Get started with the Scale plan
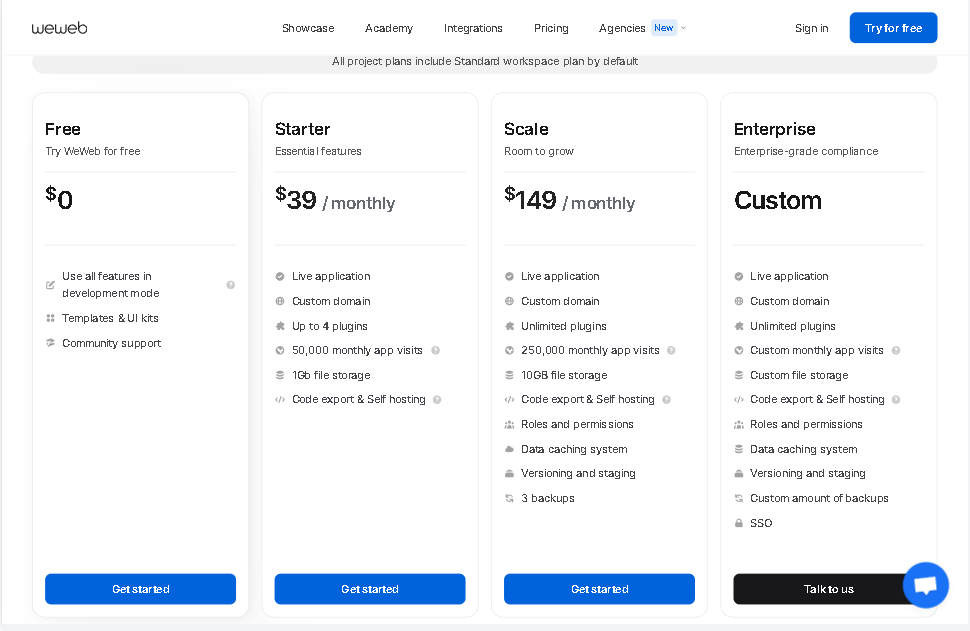This screenshot has height=631, width=970. [x=599, y=589]
